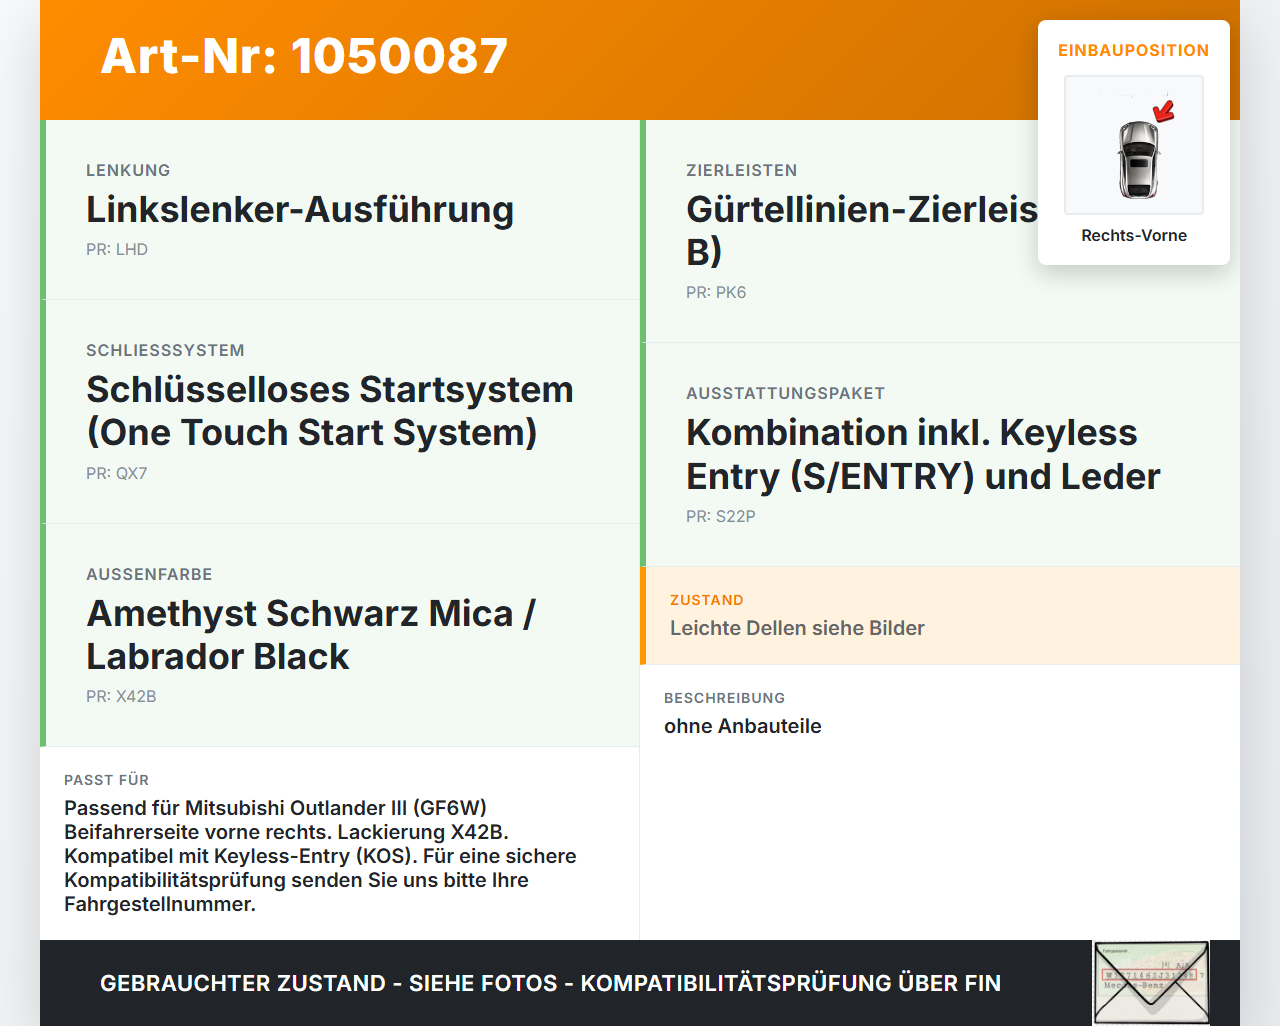The image size is (1280, 1026).
Task: Click the car position thumbnail image
Action: click(x=1134, y=145)
